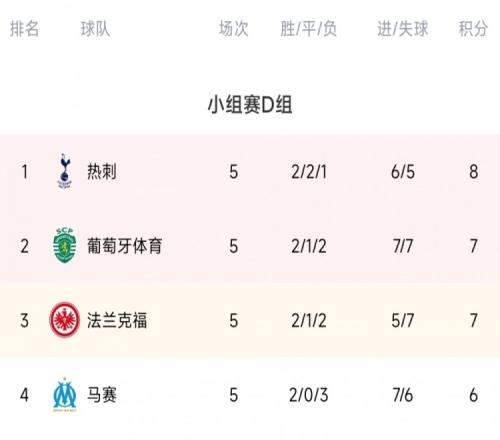Click Sporting's 7/7 goals value
The image size is (500, 440).
[x=403, y=246]
